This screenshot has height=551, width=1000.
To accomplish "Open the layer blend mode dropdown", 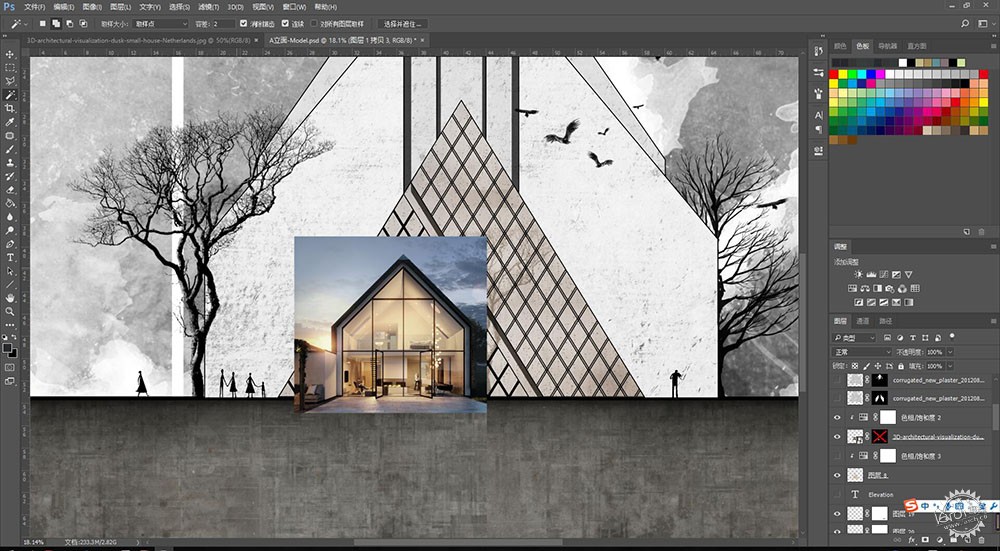I will click(x=862, y=352).
